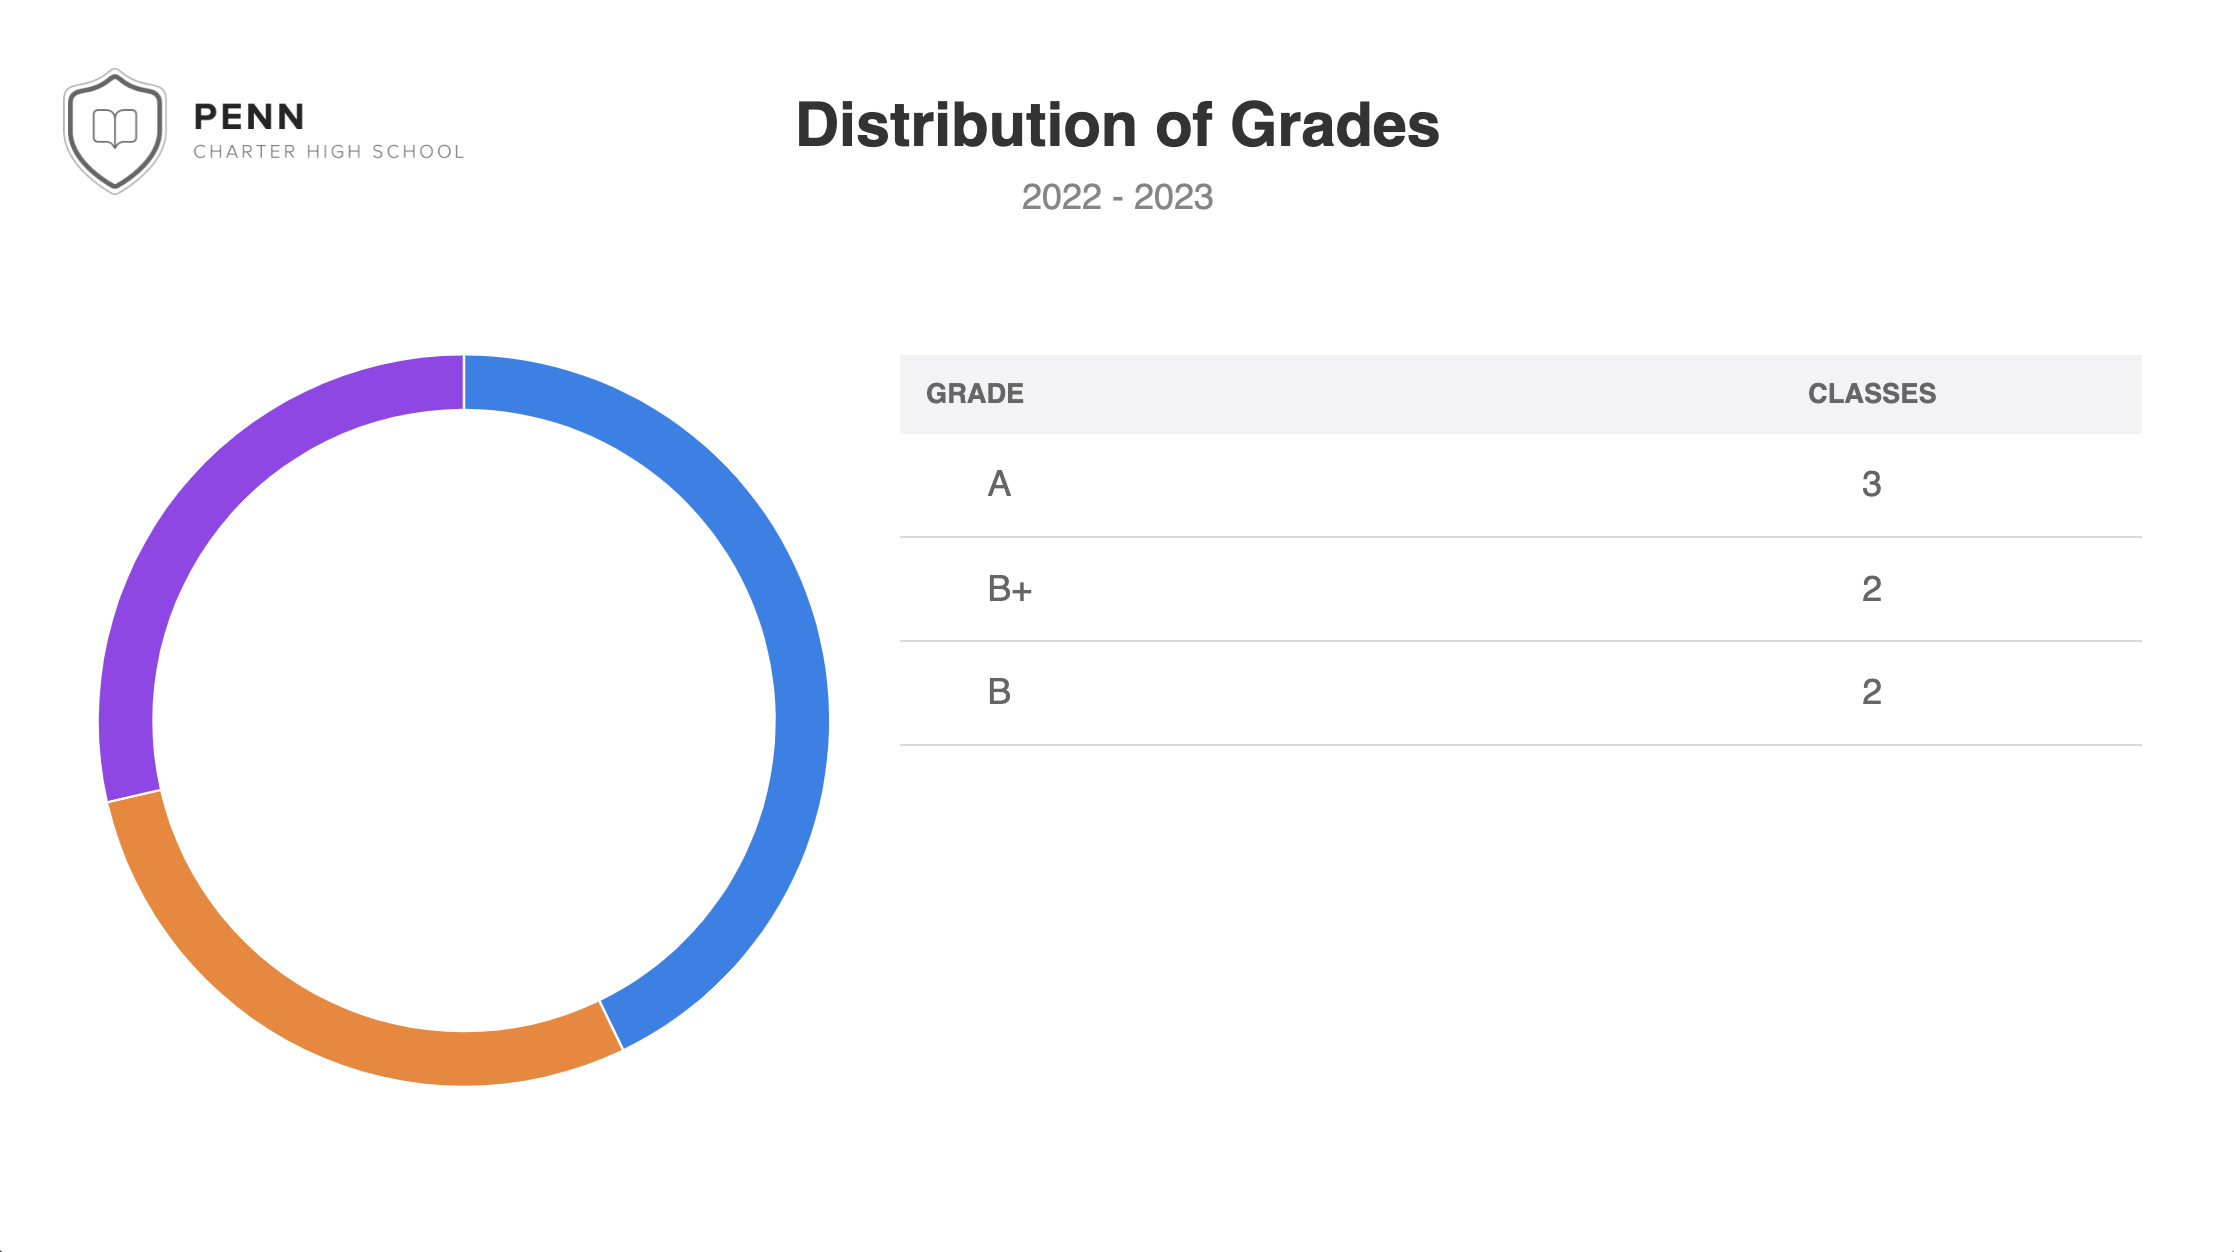Select the PENN school name text
Viewport: 2234px width, 1252px height.
[x=249, y=117]
